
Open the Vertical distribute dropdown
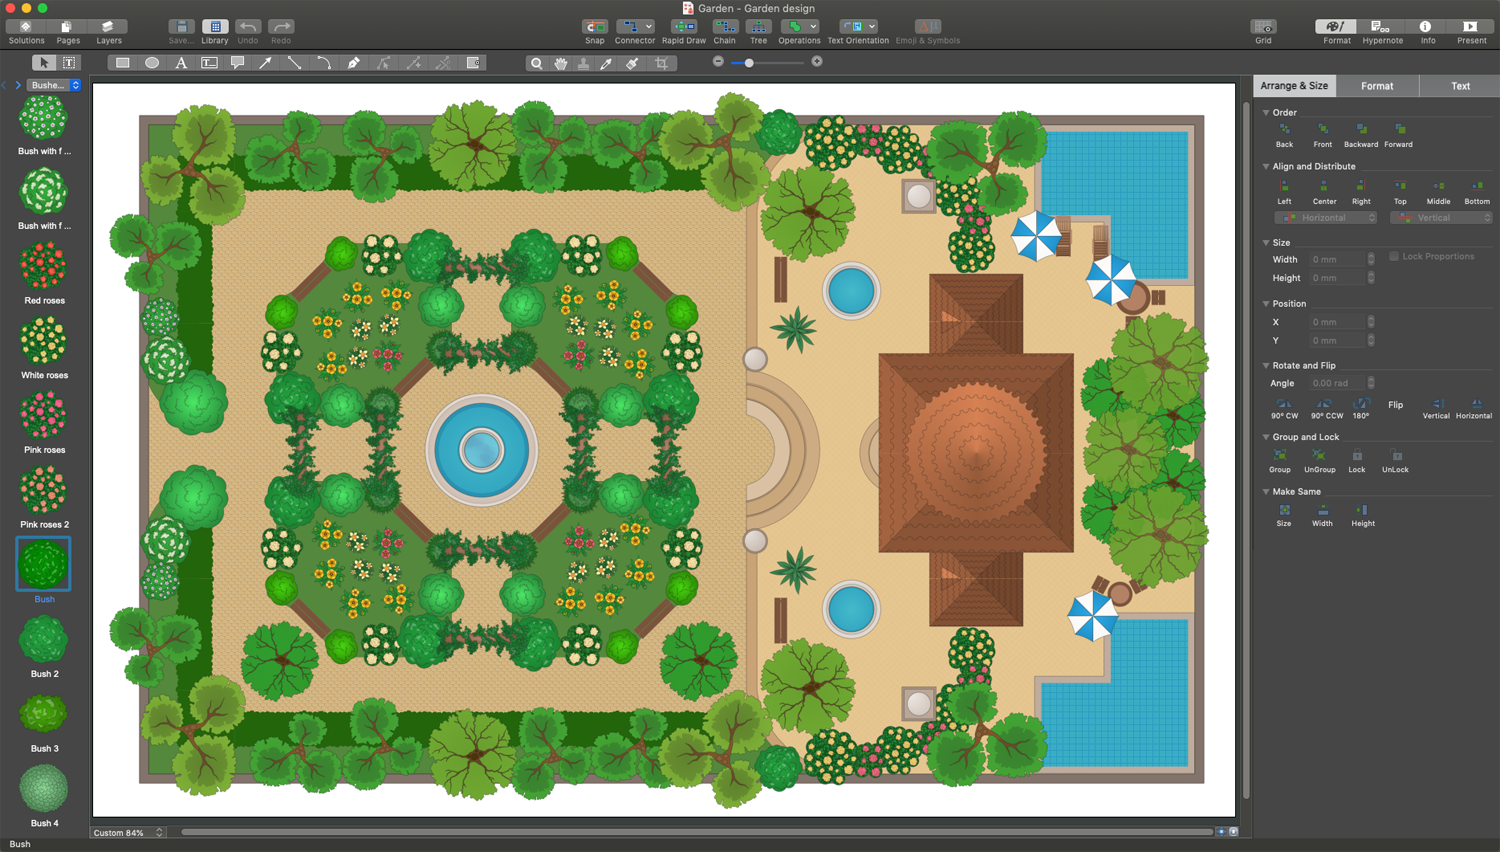point(1441,218)
